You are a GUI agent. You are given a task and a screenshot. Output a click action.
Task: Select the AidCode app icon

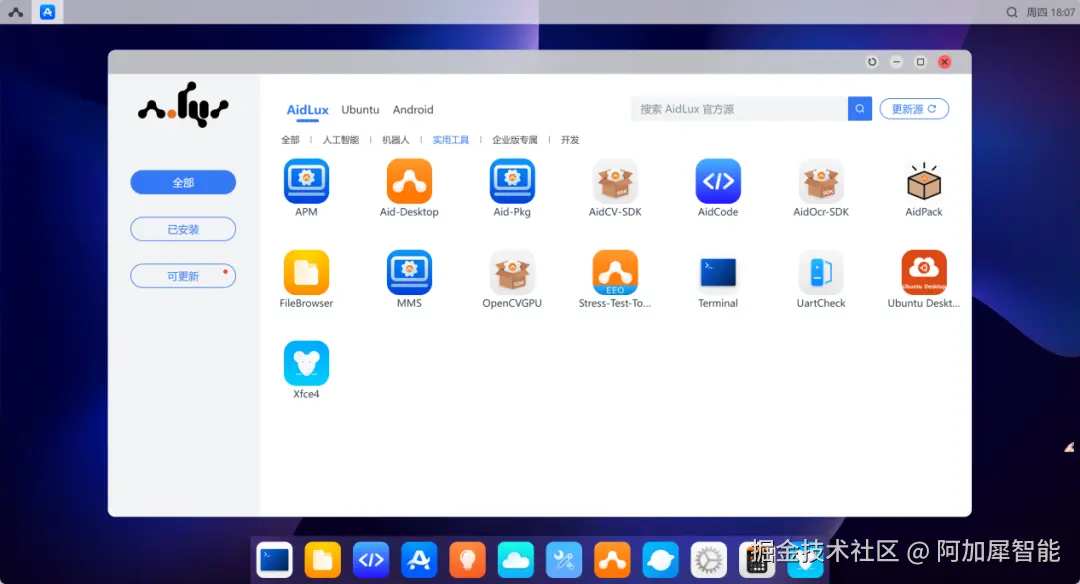[x=718, y=181]
